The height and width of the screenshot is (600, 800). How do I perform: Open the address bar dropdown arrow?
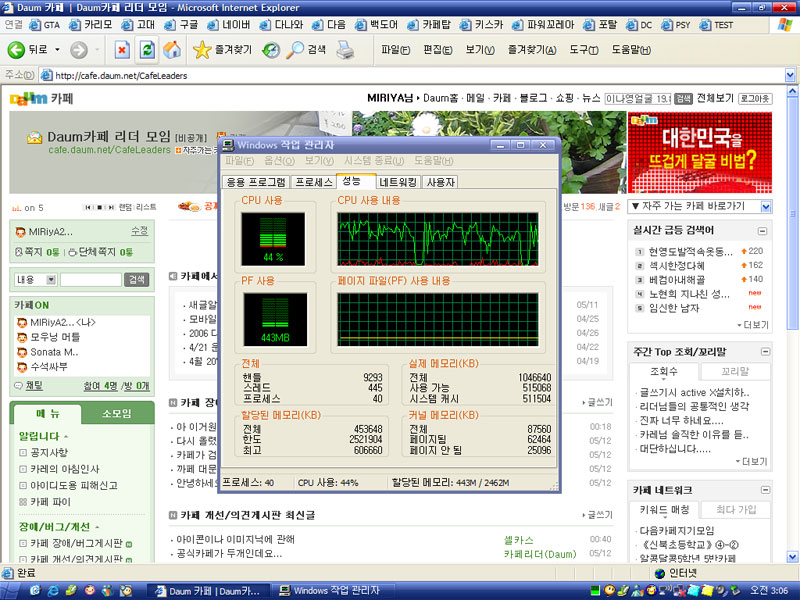point(790,76)
